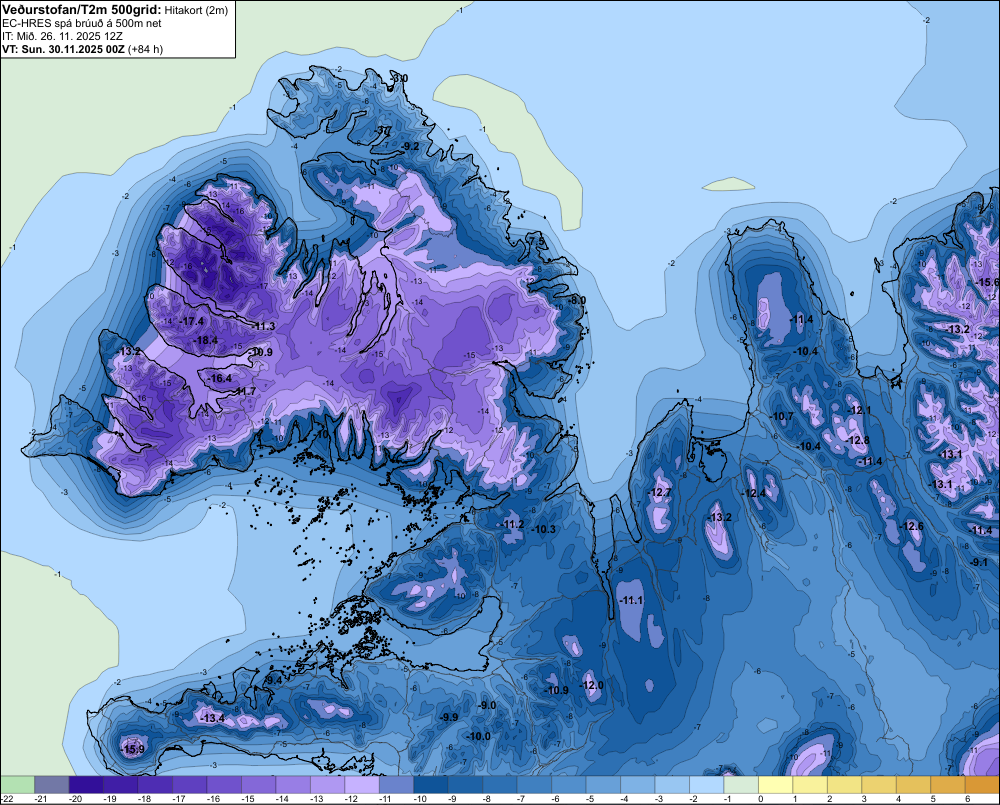Click the '-11.2' temperature label
Screen dimensions: 1000x805
click(x=513, y=524)
